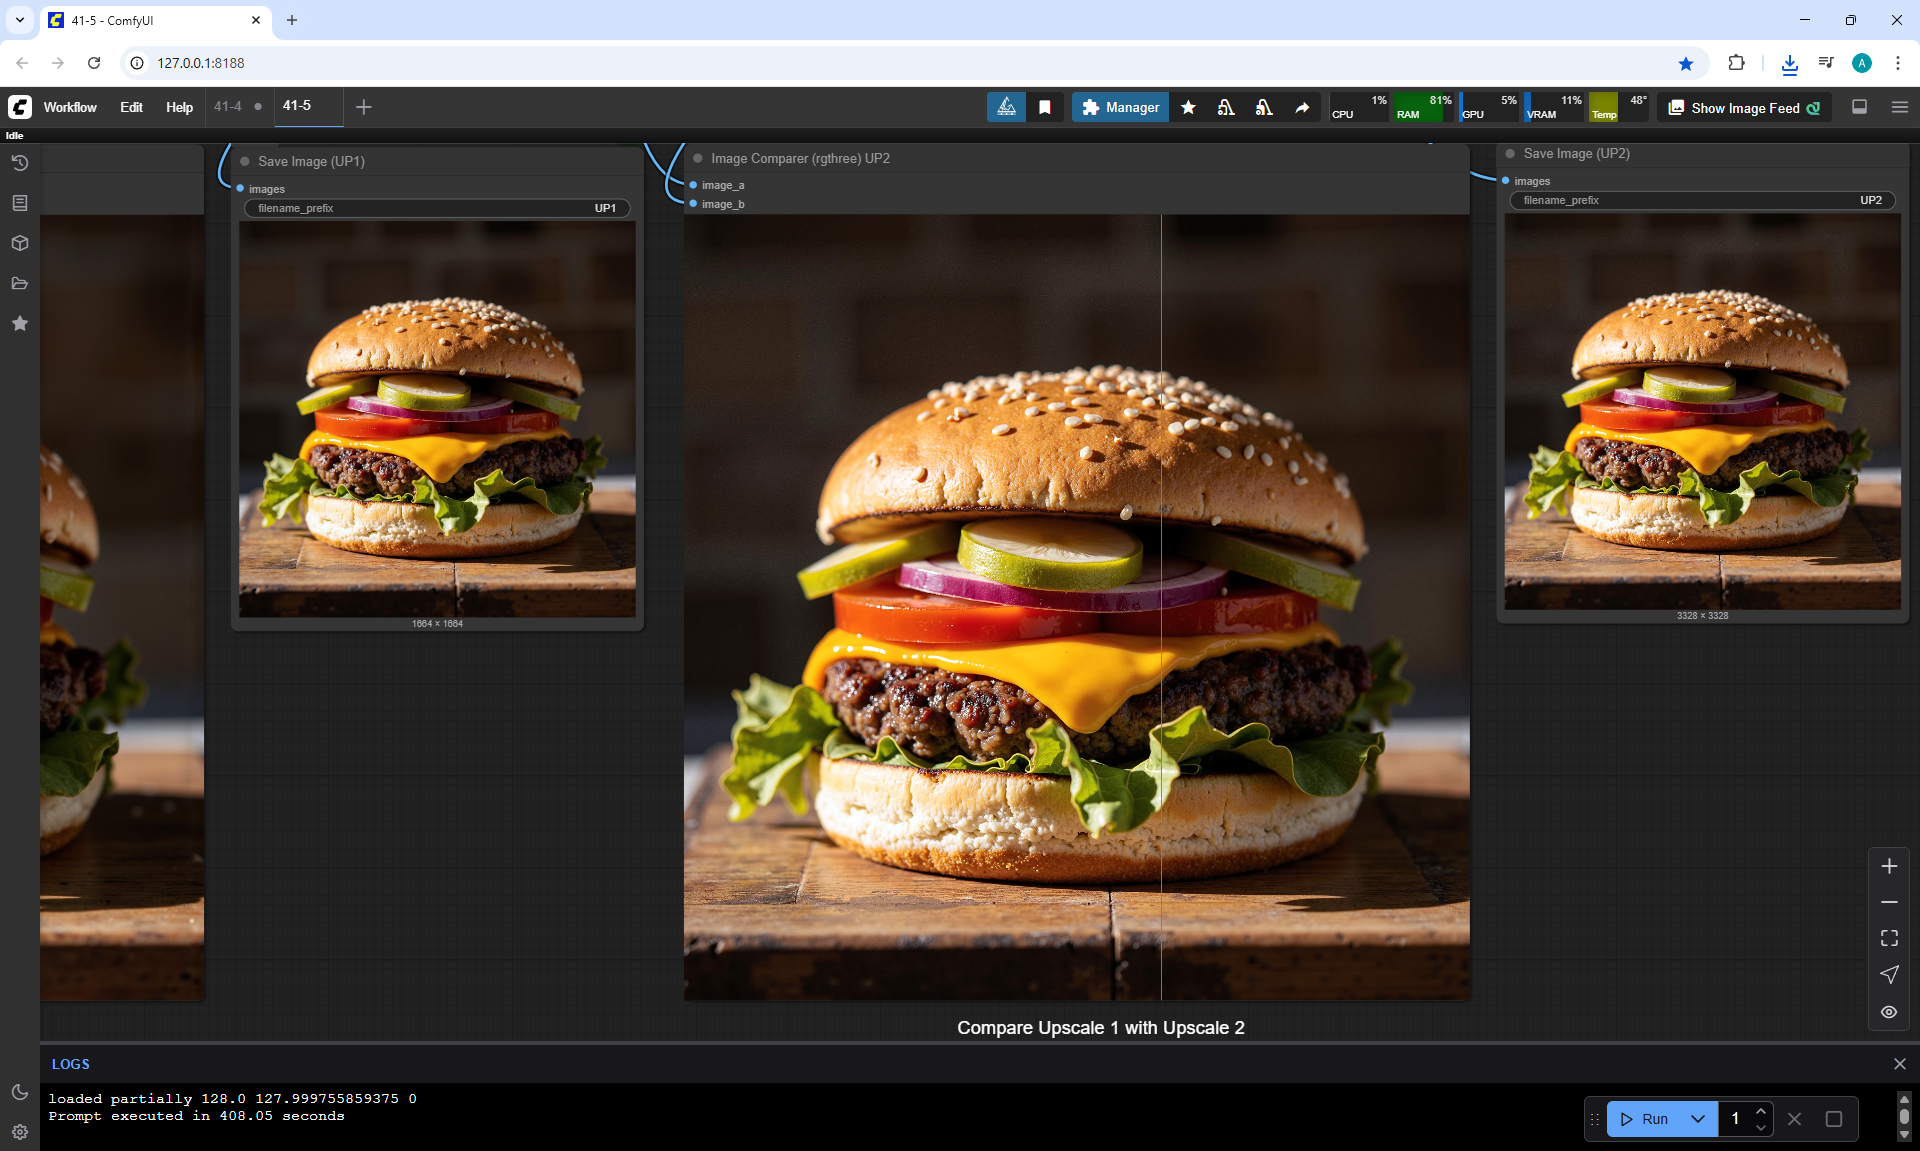The height and width of the screenshot is (1151, 1920).
Task: Click the UP1 filename_prefix field
Action: pos(437,208)
